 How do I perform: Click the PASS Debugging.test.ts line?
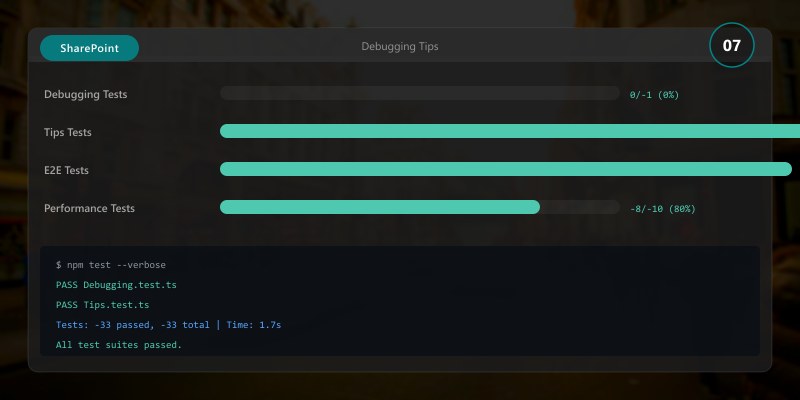point(116,285)
